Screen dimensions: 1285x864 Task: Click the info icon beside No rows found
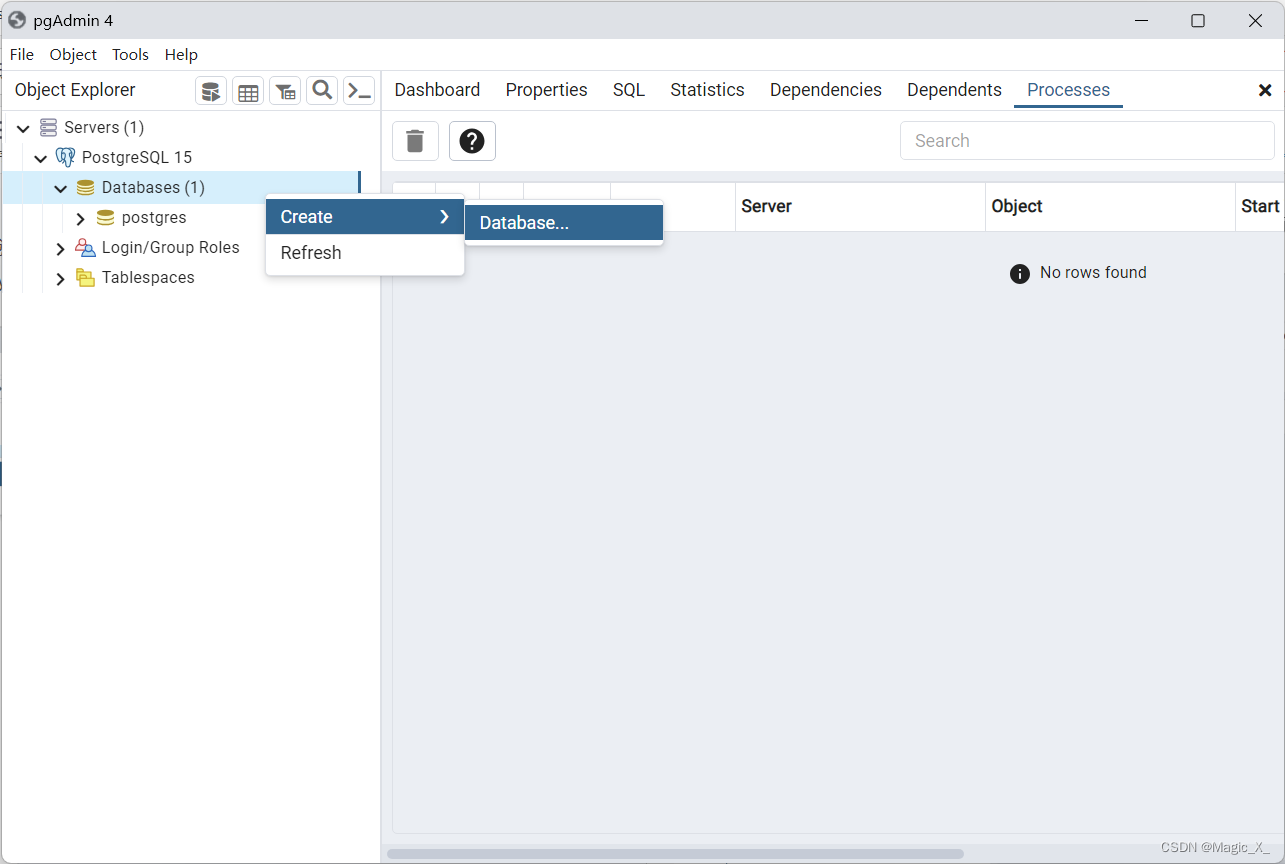pyautogui.click(x=1020, y=273)
